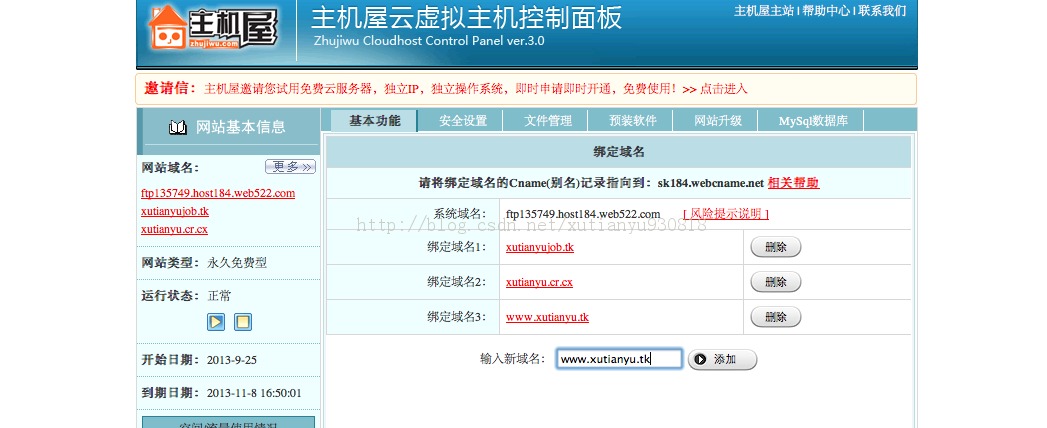The height and width of the screenshot is (428, 1047).
Task: Open the 更多 button next to 网站域名
Action: [290, 167]
